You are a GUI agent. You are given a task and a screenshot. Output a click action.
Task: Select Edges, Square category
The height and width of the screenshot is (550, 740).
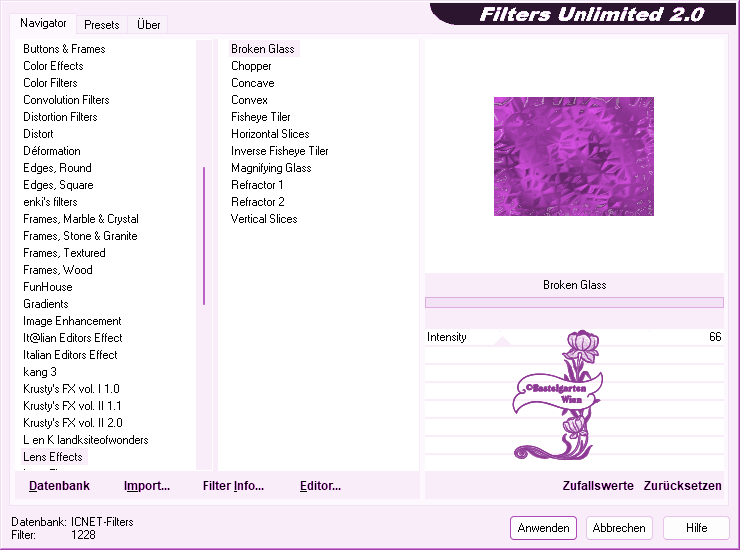coord(58,185)
